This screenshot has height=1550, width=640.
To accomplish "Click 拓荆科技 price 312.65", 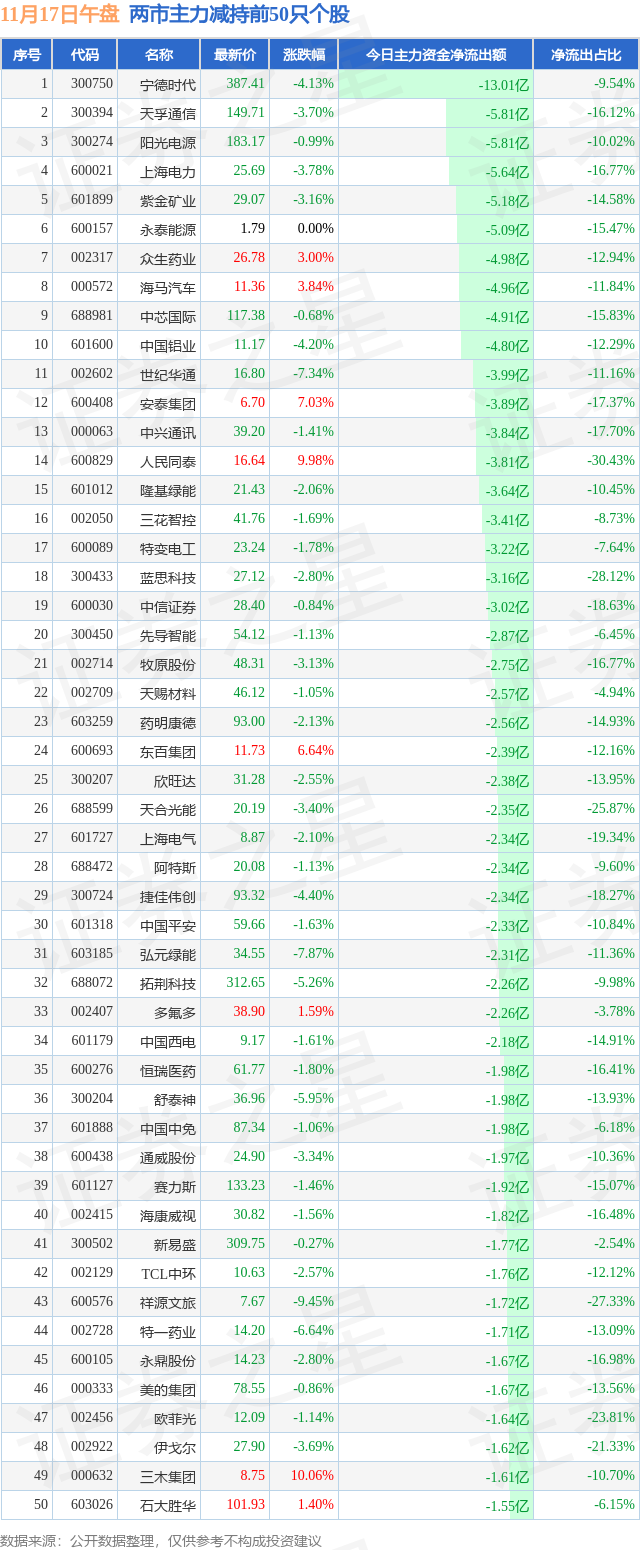I will click(x=245, y=983).
